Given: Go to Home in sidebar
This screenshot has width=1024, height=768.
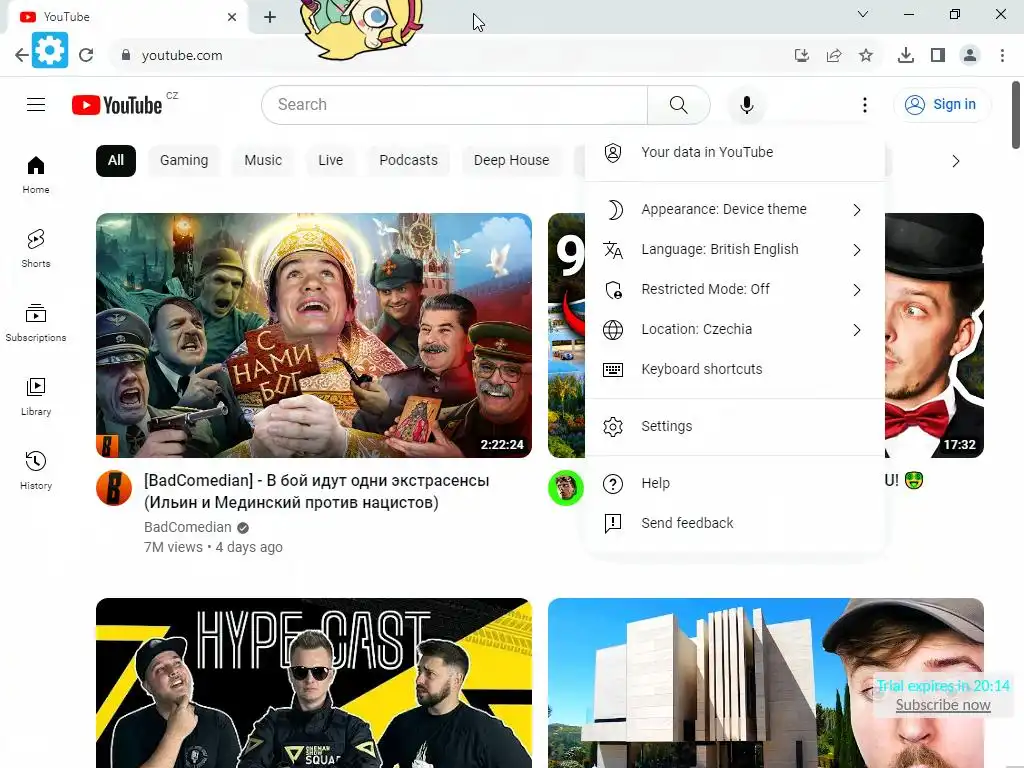Looking at the screenshot, I should tap(36, 175).
